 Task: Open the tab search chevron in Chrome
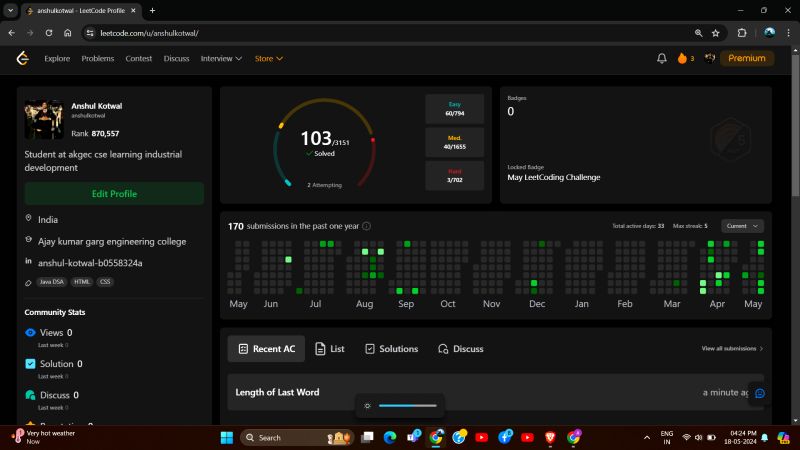click(x=10, y=10)
